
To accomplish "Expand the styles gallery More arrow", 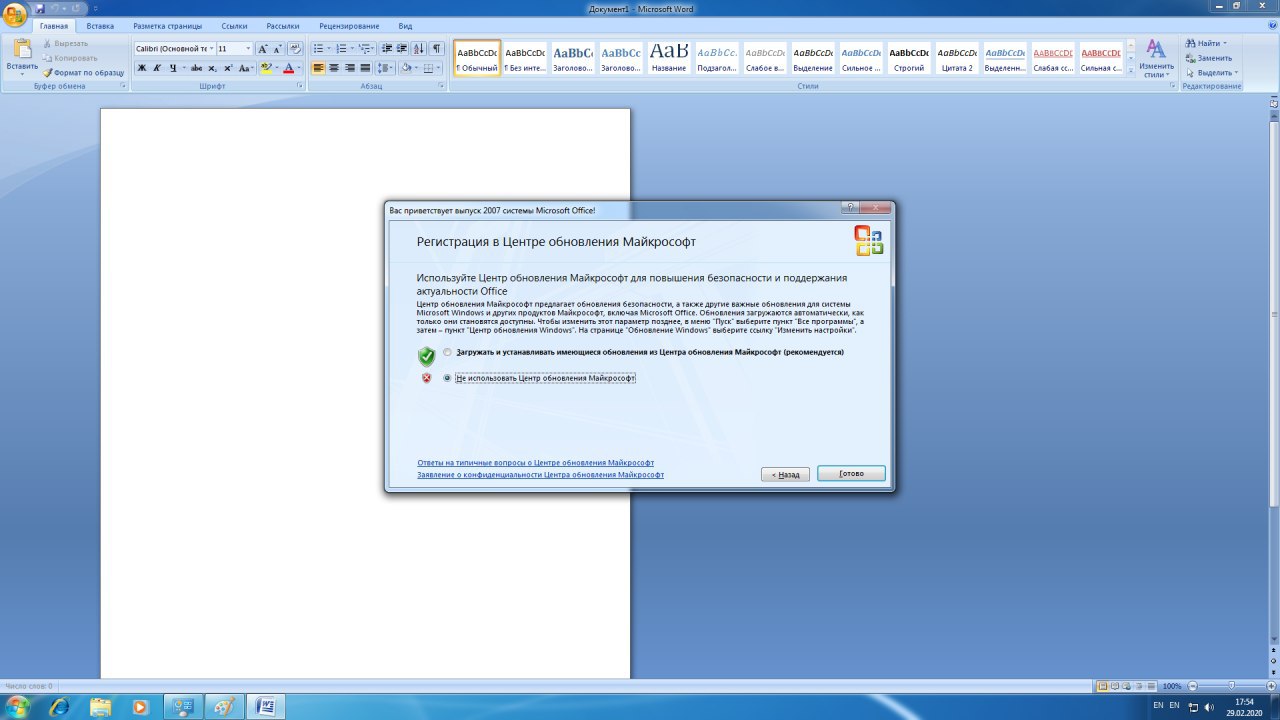I will tap(1131, 72).
